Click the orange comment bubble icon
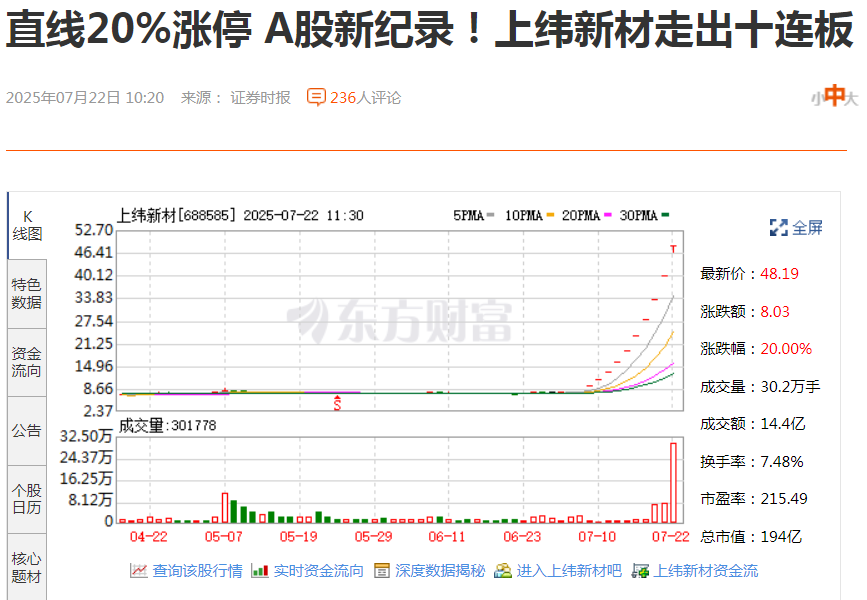The height and width of the screenshot is (600, 867). [x=316, y=97]
